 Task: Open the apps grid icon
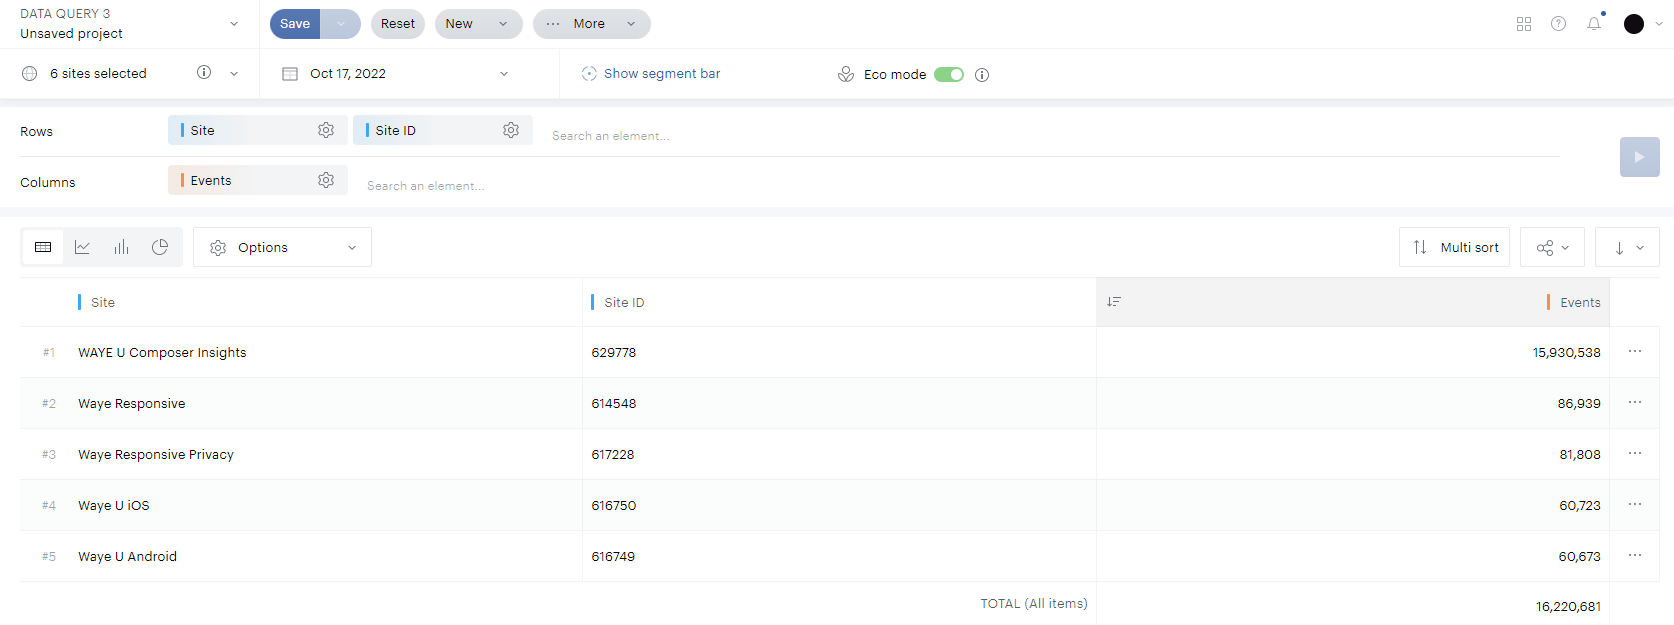pos(1524,24)
